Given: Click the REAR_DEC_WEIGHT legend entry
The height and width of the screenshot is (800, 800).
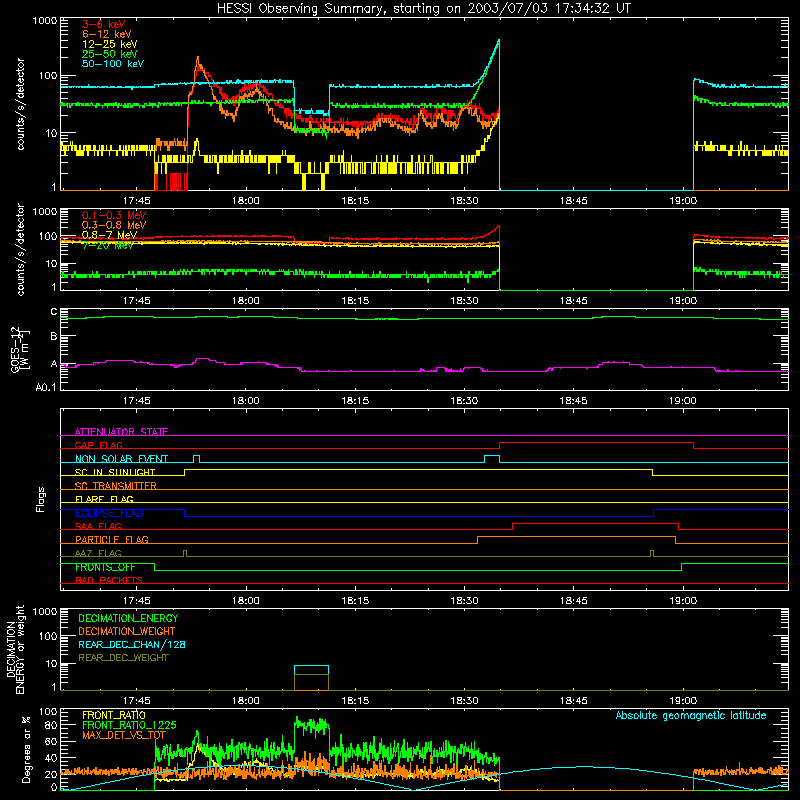Looking at the screenshot, I should (123, 658).
